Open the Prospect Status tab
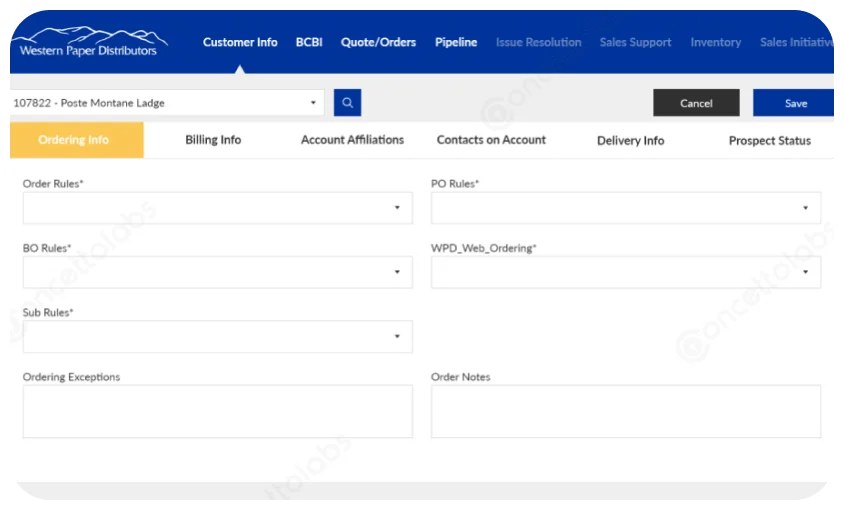Image resolution: width=844 pixels, height=510 pixels. tap(770, 141)
